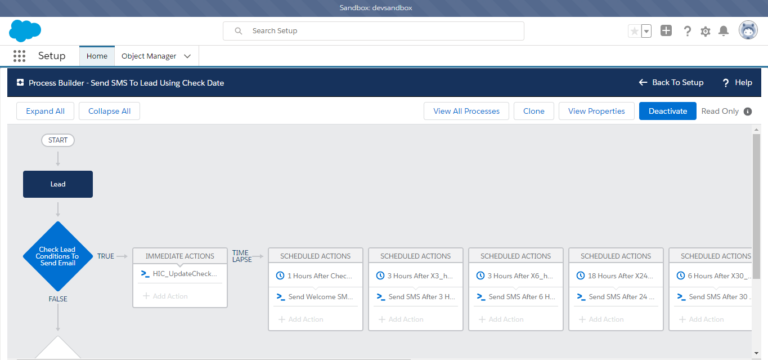Image resolution: width=768 pixels, height=360 pixels.
Task: Click the favorites star icon
Action: 634,31
